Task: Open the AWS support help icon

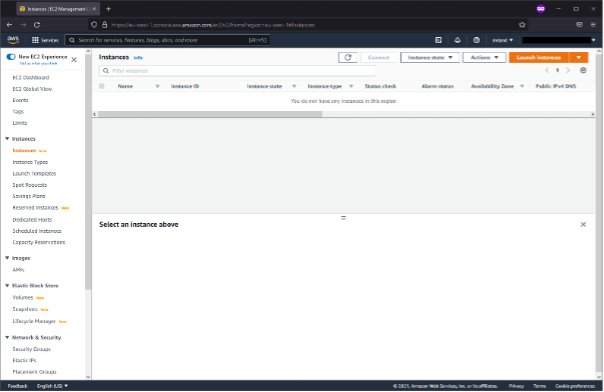Action: [x=476, y=40]
